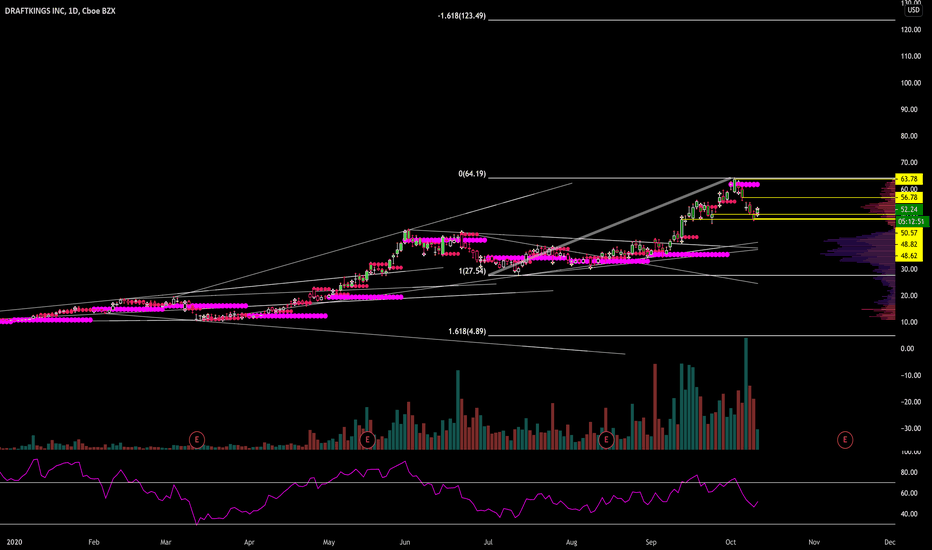Viewport: 932px width, 550px height.
Task: Click the earnings E marker in mid-August
Action: (606, 440)
